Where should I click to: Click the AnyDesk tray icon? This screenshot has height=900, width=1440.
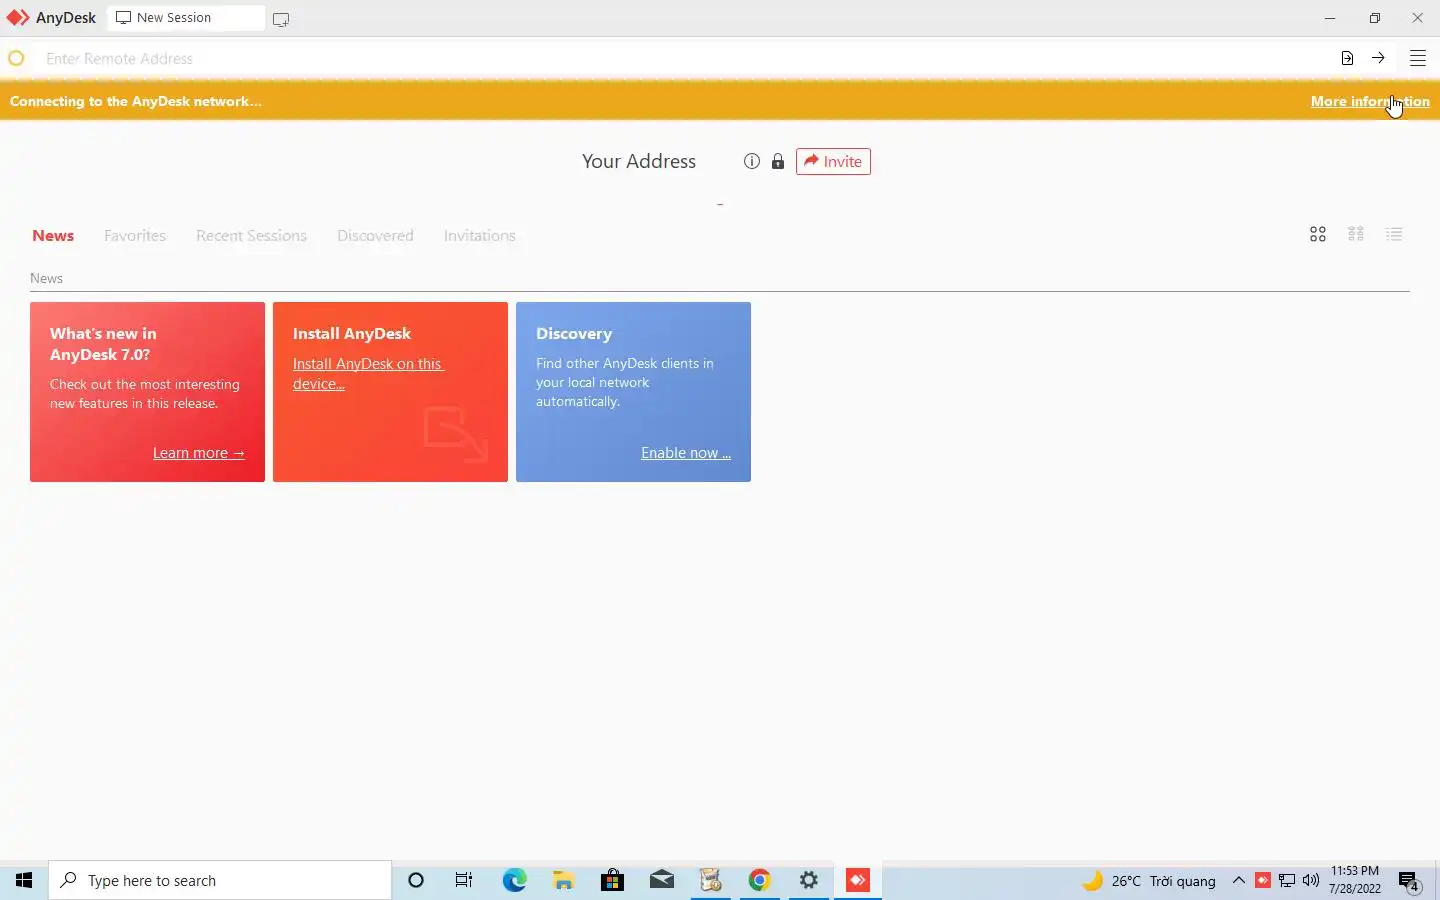pyautogui.click(x=1263, y=880)
